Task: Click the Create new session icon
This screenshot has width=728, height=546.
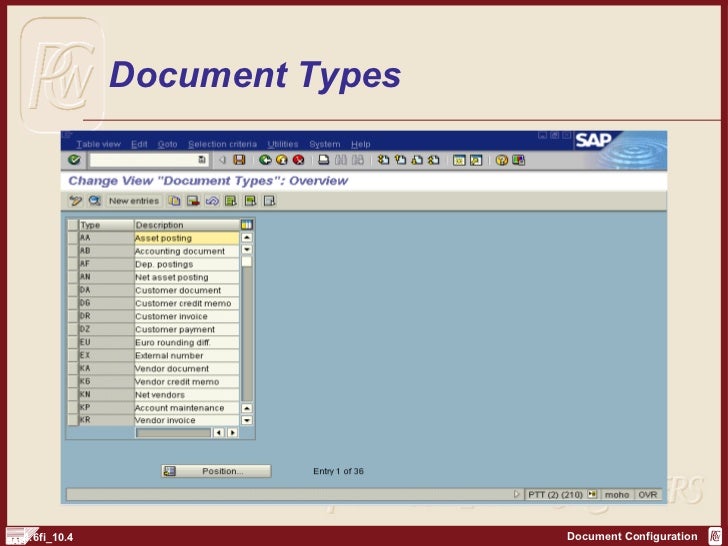Action: (x=459, y=160)
